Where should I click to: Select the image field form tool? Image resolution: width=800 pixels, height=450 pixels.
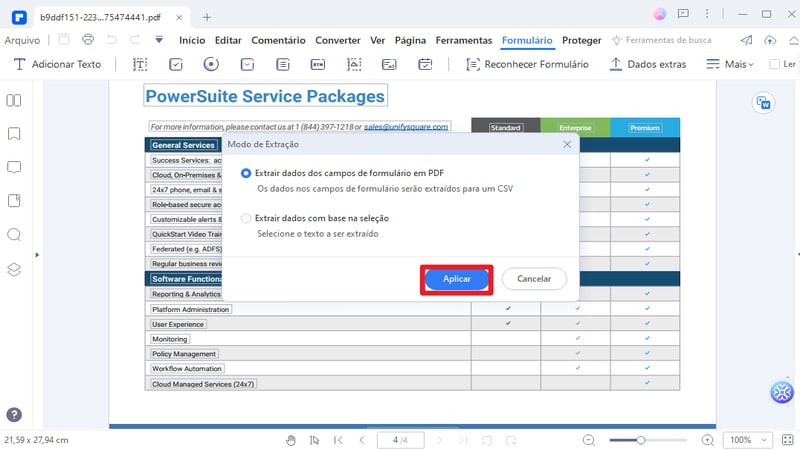354,64
